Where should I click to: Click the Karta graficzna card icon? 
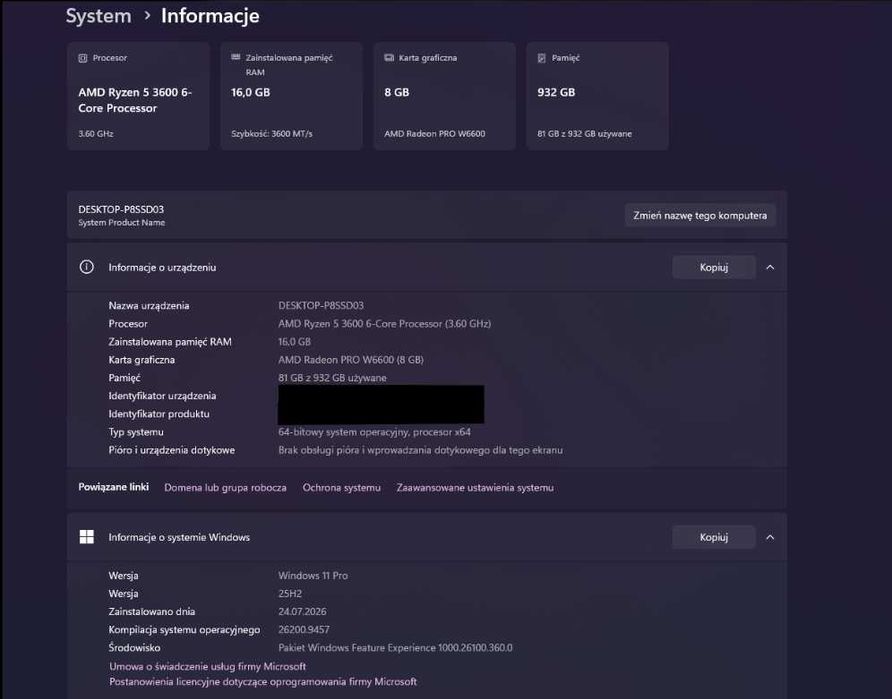[x=389, y=58]
